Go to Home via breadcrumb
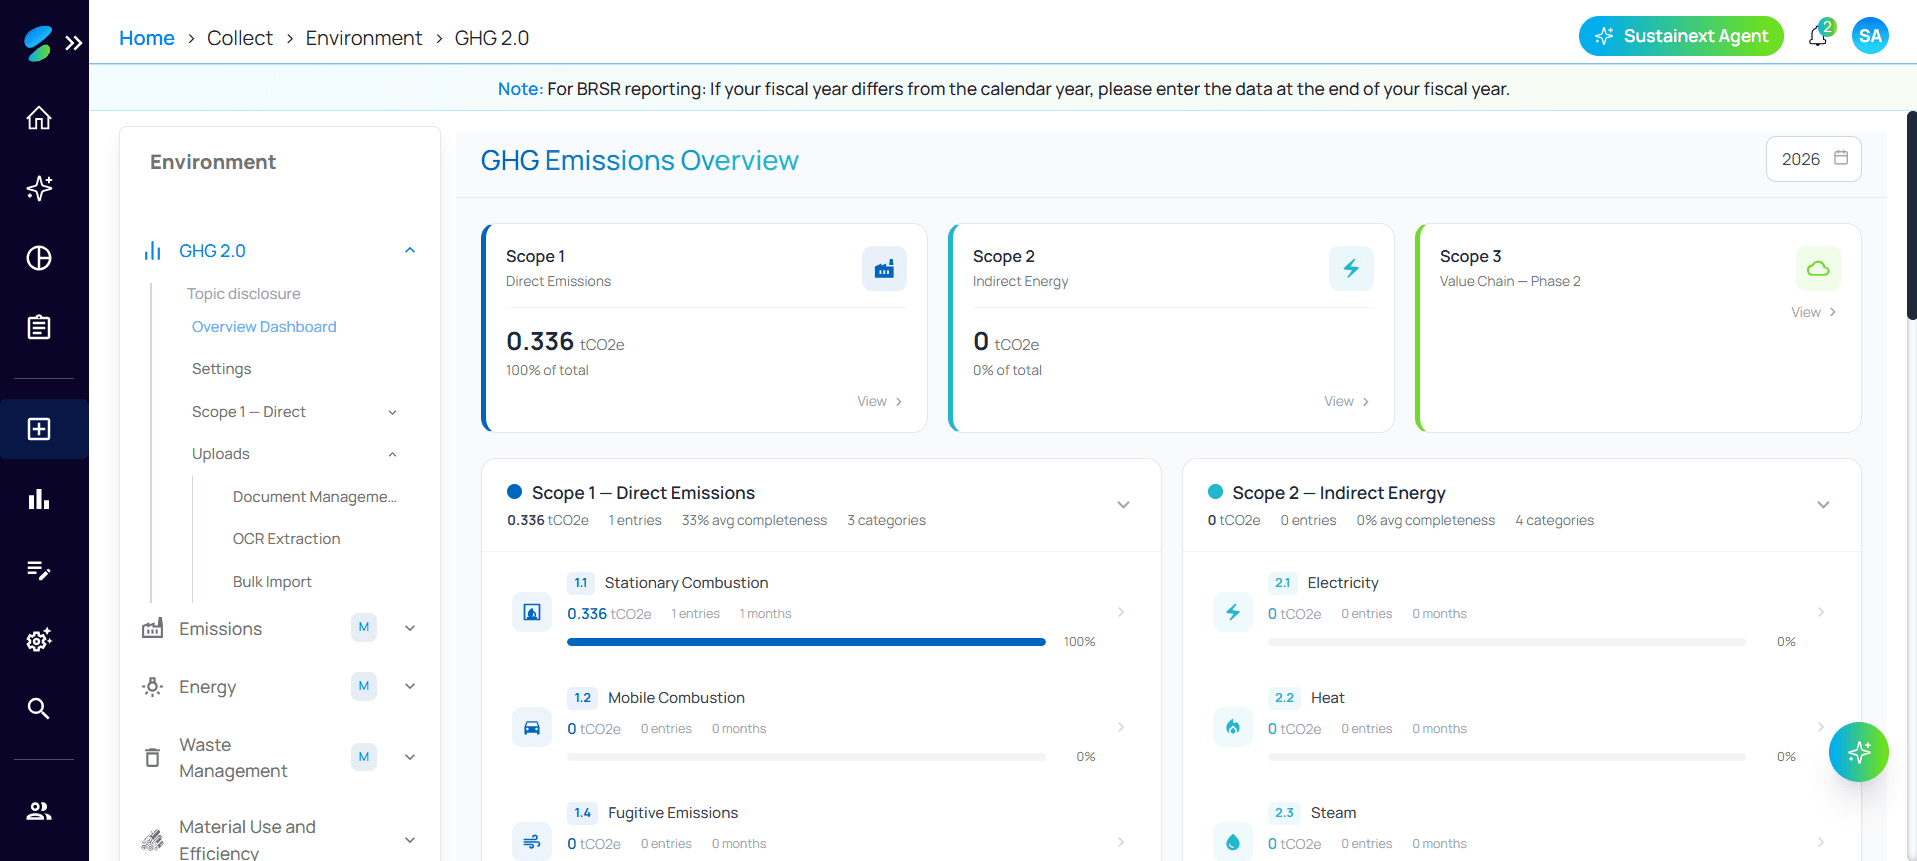This screenshot has width=1917, height=861. click(x=147, y=38)
